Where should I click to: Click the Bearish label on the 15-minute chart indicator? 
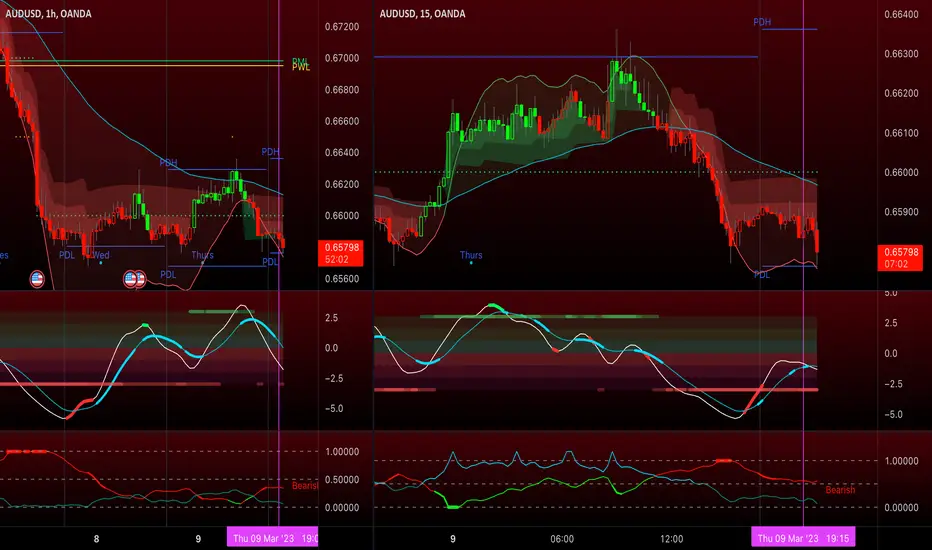840,490
